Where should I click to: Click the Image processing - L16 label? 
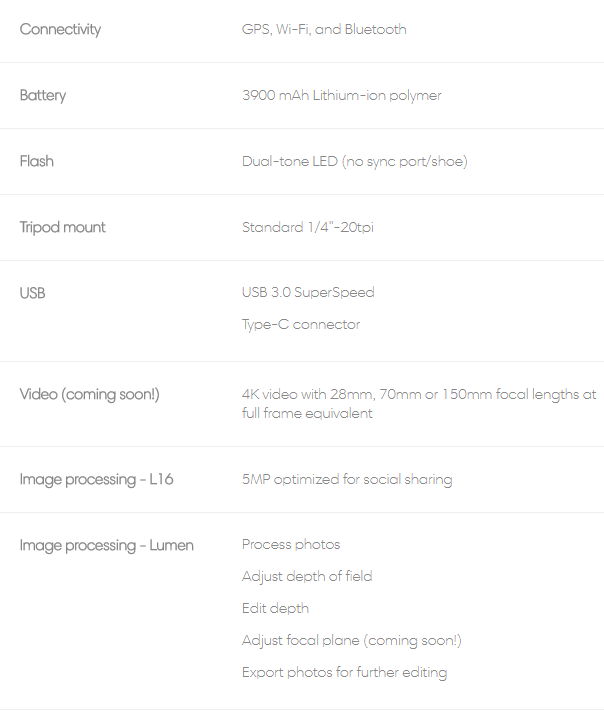(x=96, y=480)
